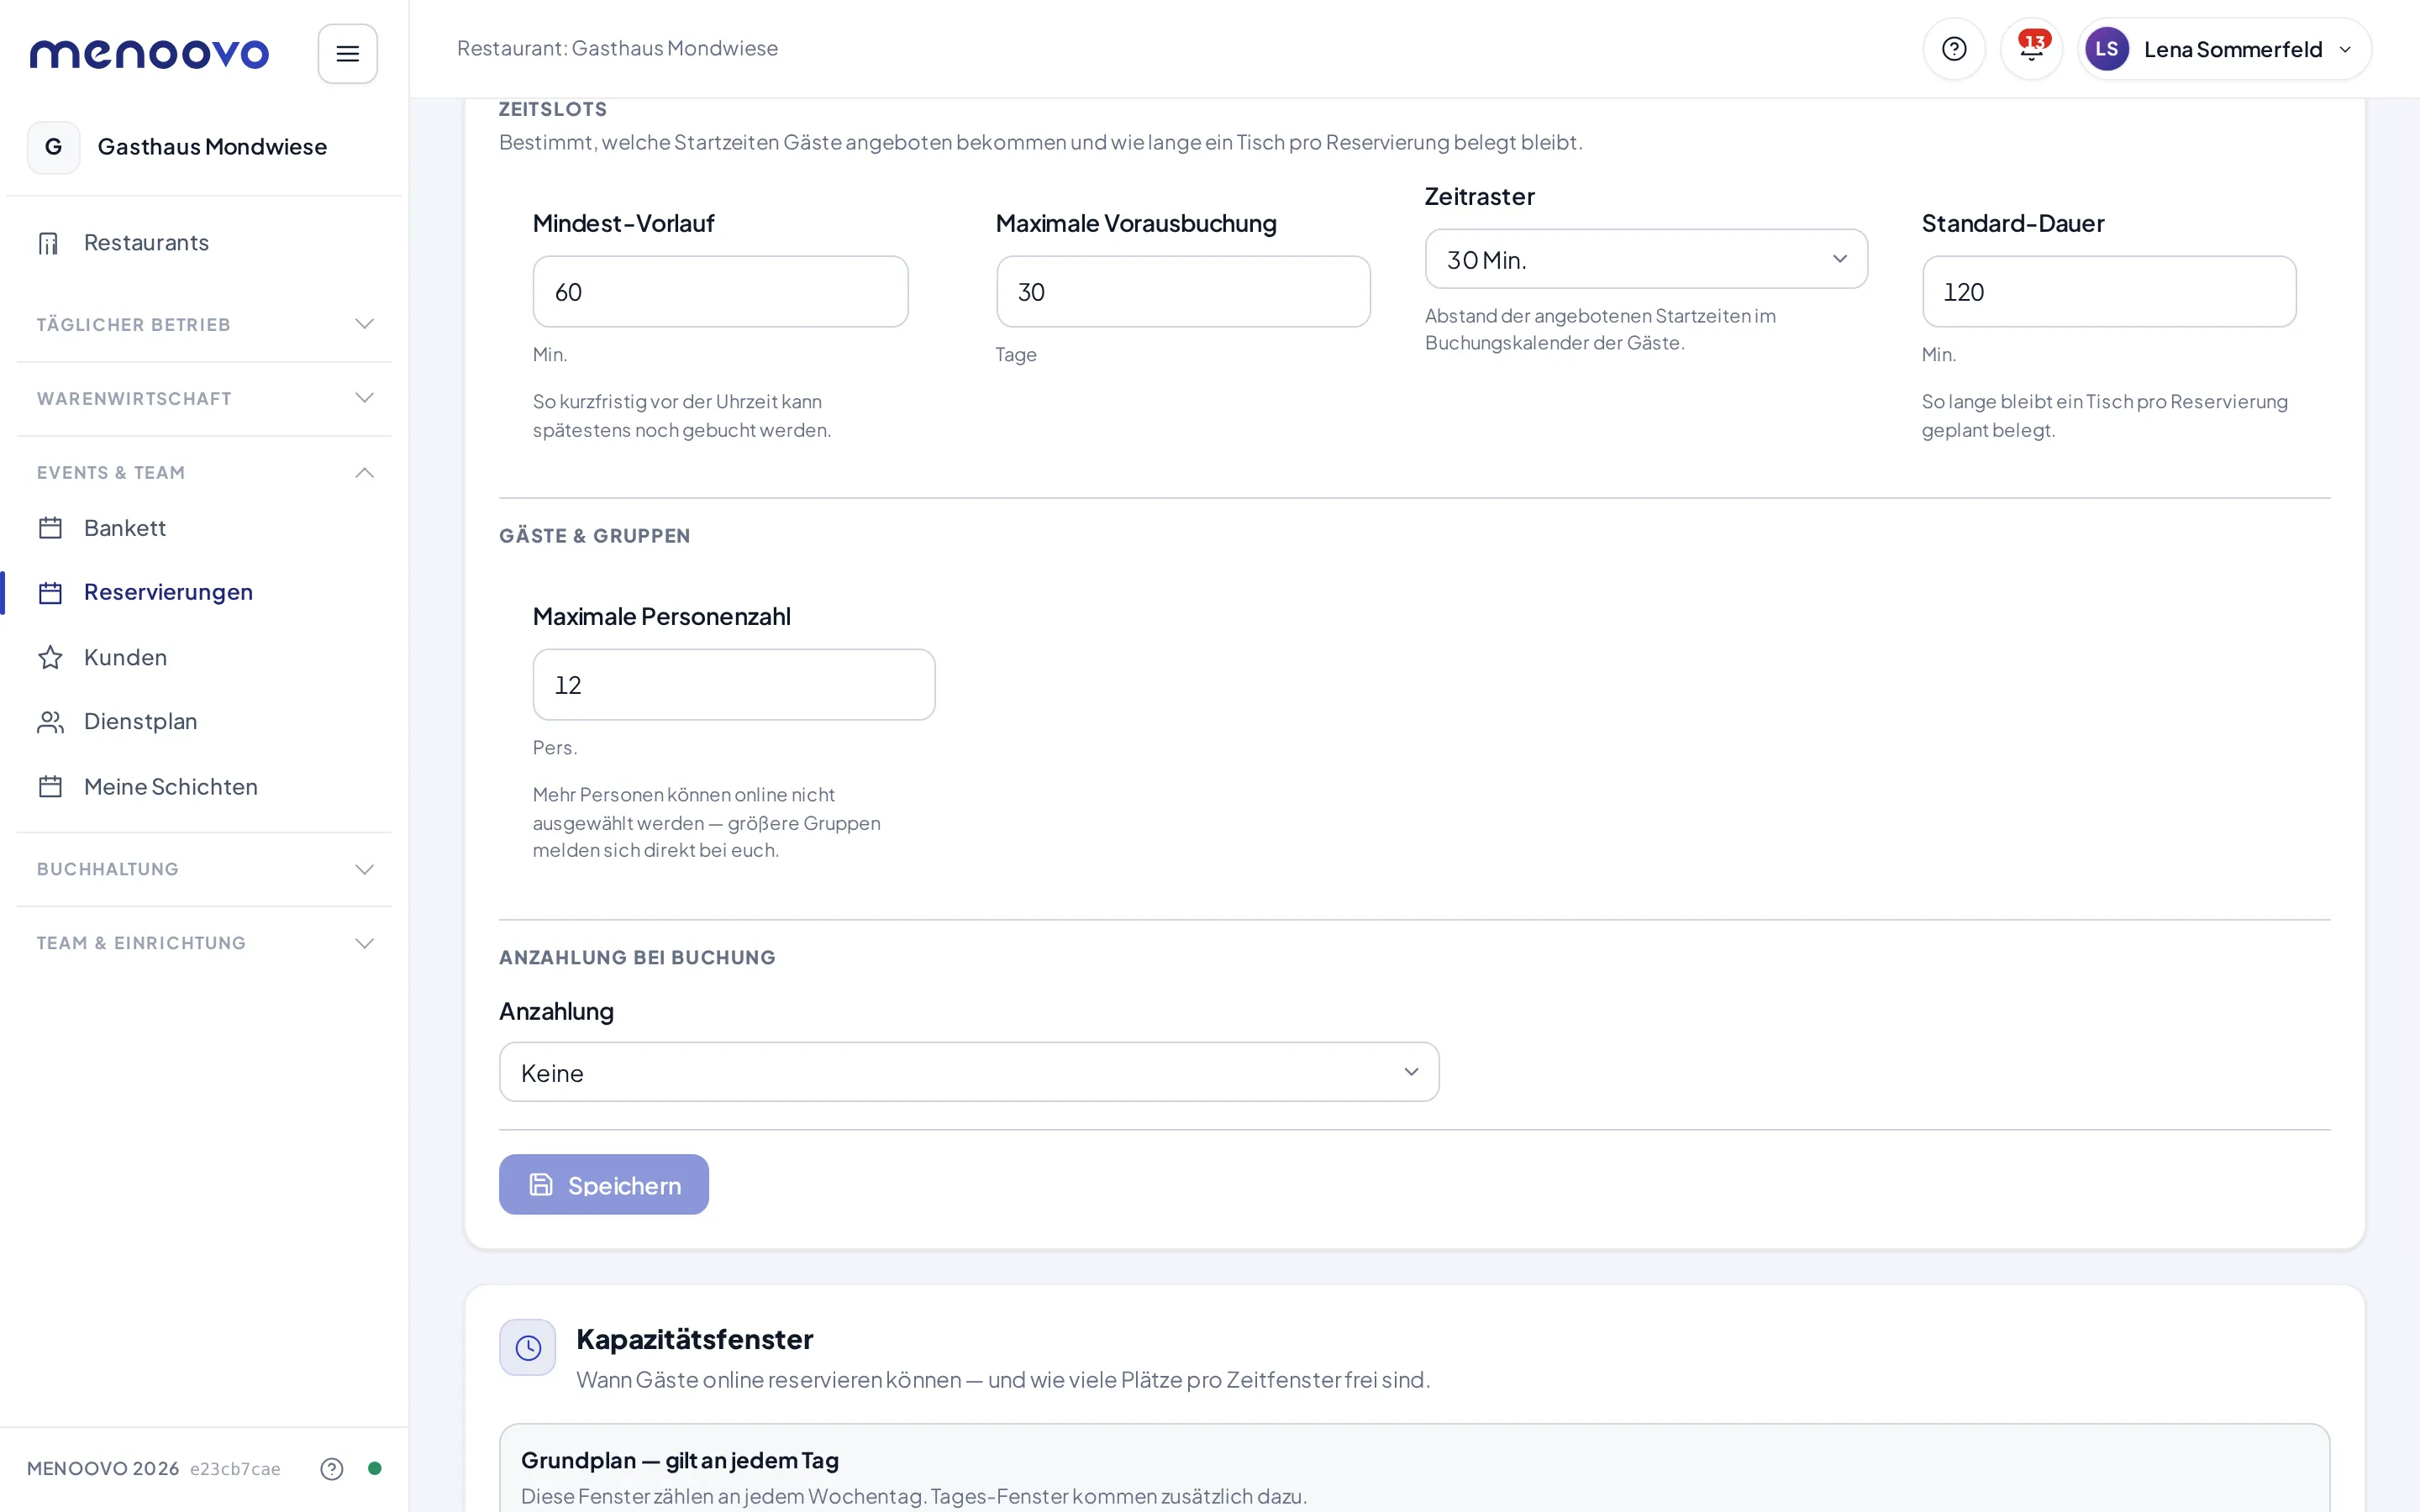Screen dimensions: 2420x1512
Task: Click the breadcrumb Restaurant: Gasthaus Mondwiese
Action: (x=617, y=49)
